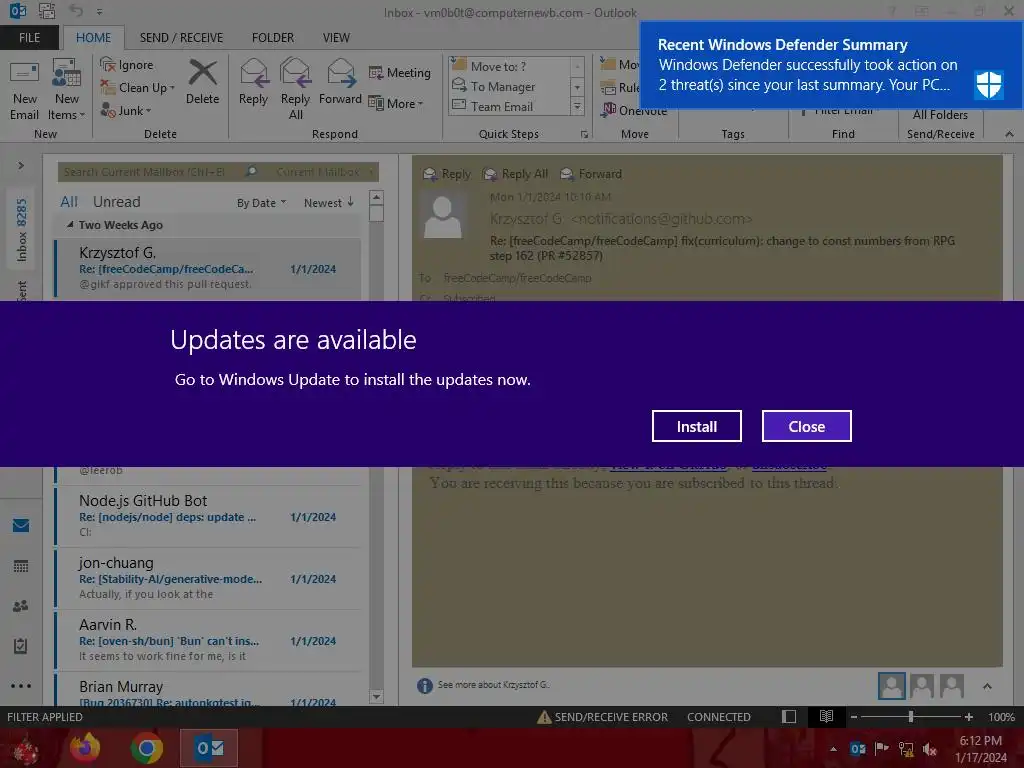Switch to Normal view in status bar
The height and width of the screenshot is (768, 1024).
click(789, 717)
